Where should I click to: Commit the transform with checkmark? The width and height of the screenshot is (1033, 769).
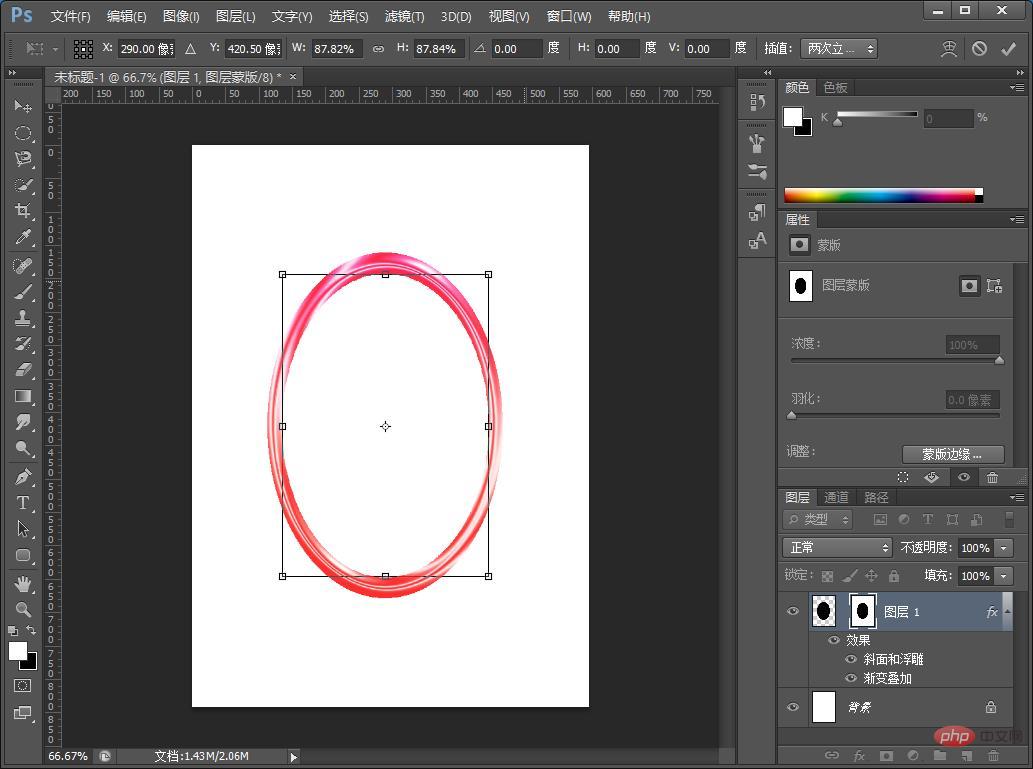pos(1009,48)
